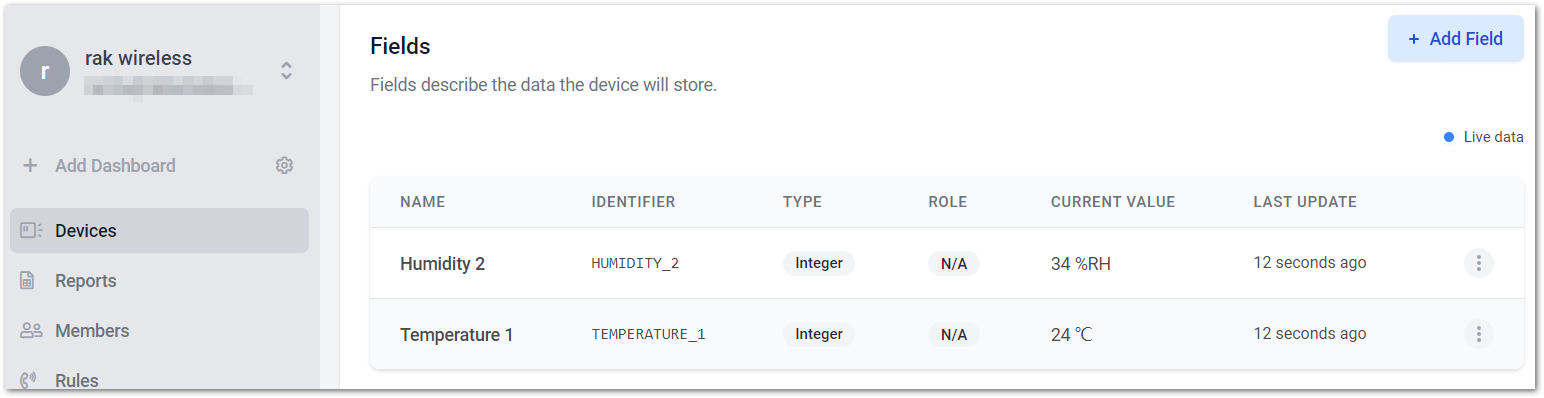
Task: Click the Members people icon
Action: coord(31,331)
